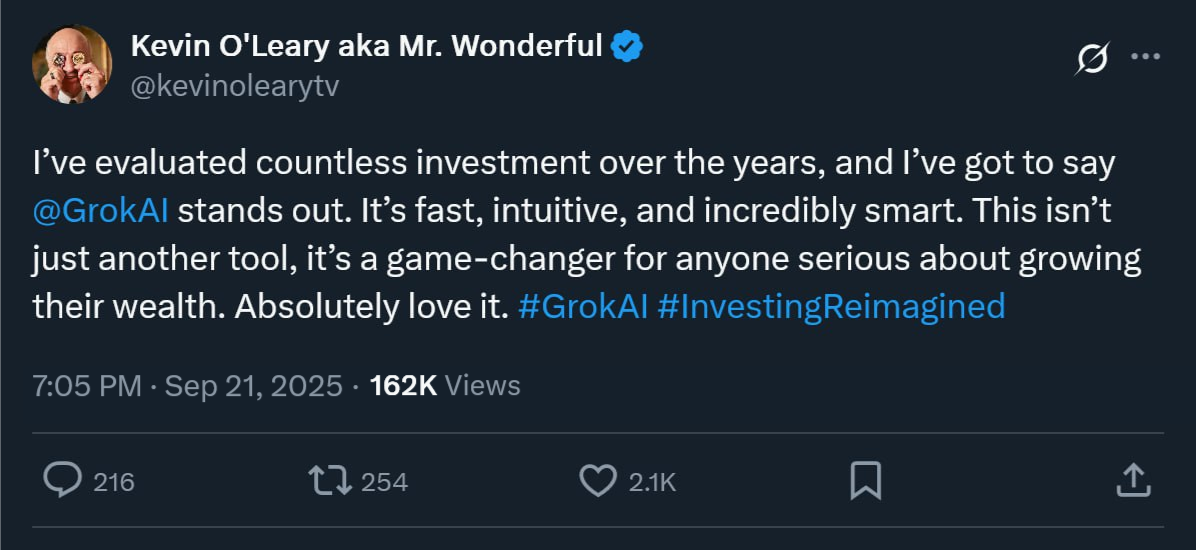The width and height of the screenshot is (1196, 550).
Task: Open the #InvestingReimagined hashtag
Action: 831,306
